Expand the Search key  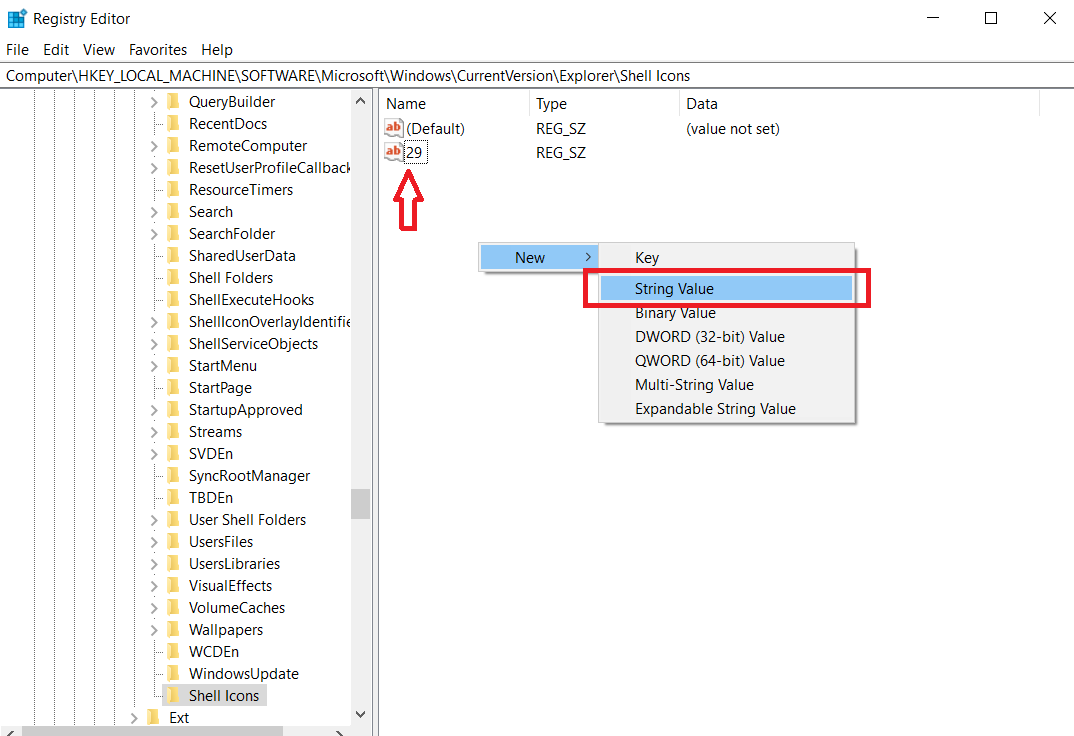(154, 212)
